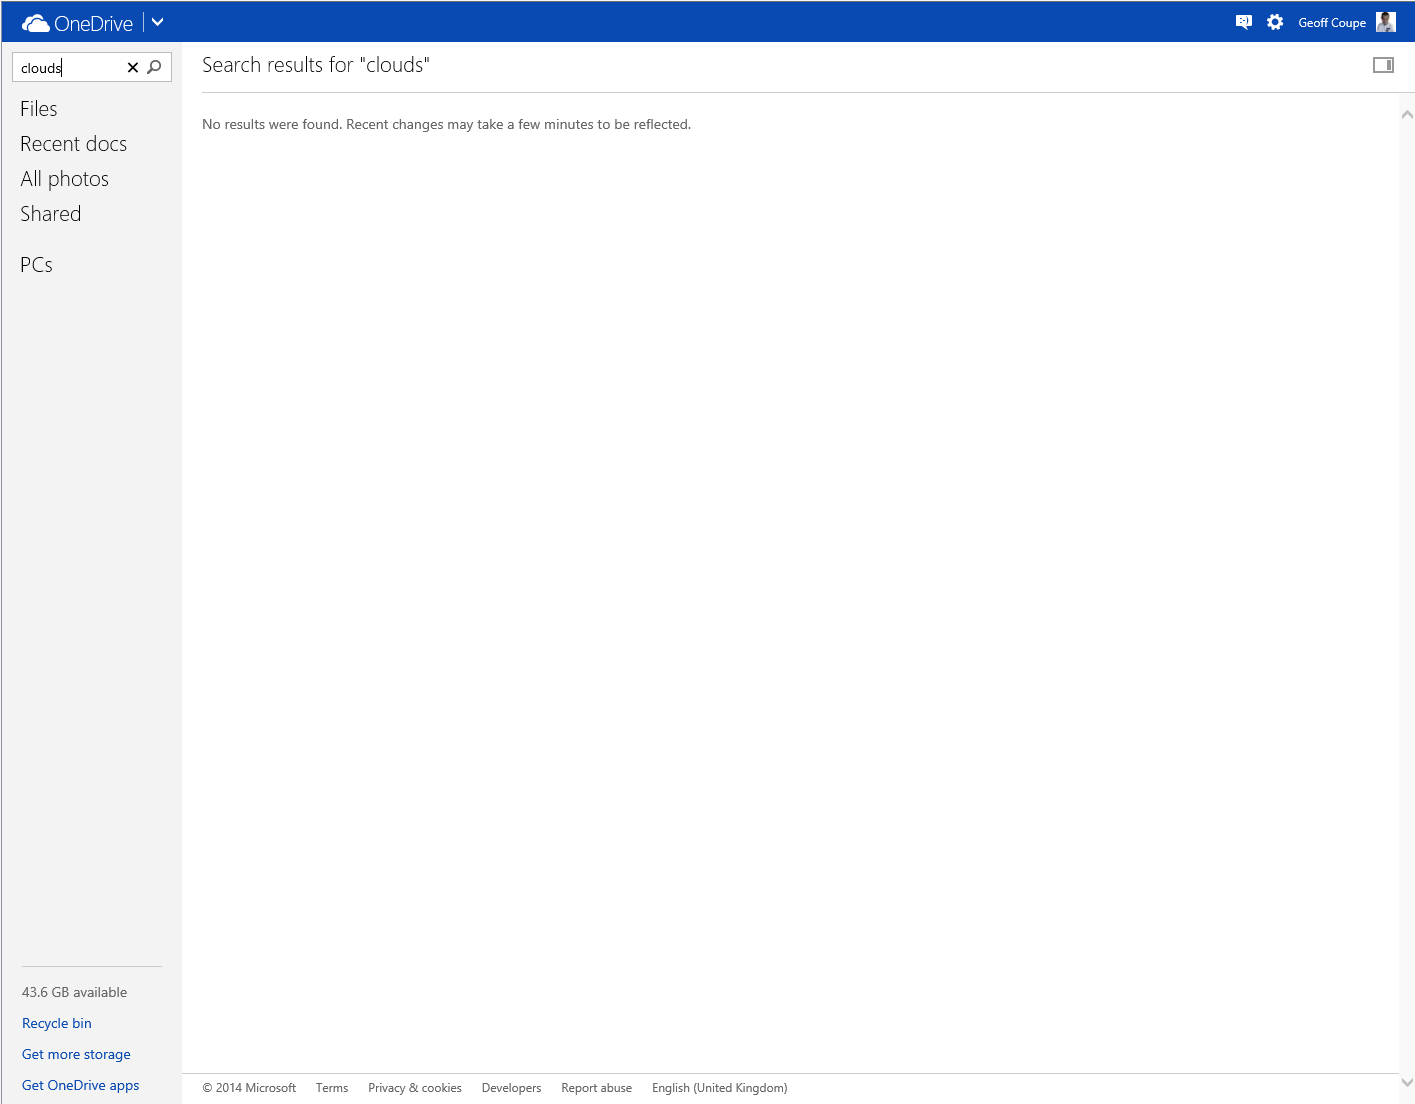Screen dimensions: 1415x1104
Task: Clear the search box with X
Action: point(132,68)
